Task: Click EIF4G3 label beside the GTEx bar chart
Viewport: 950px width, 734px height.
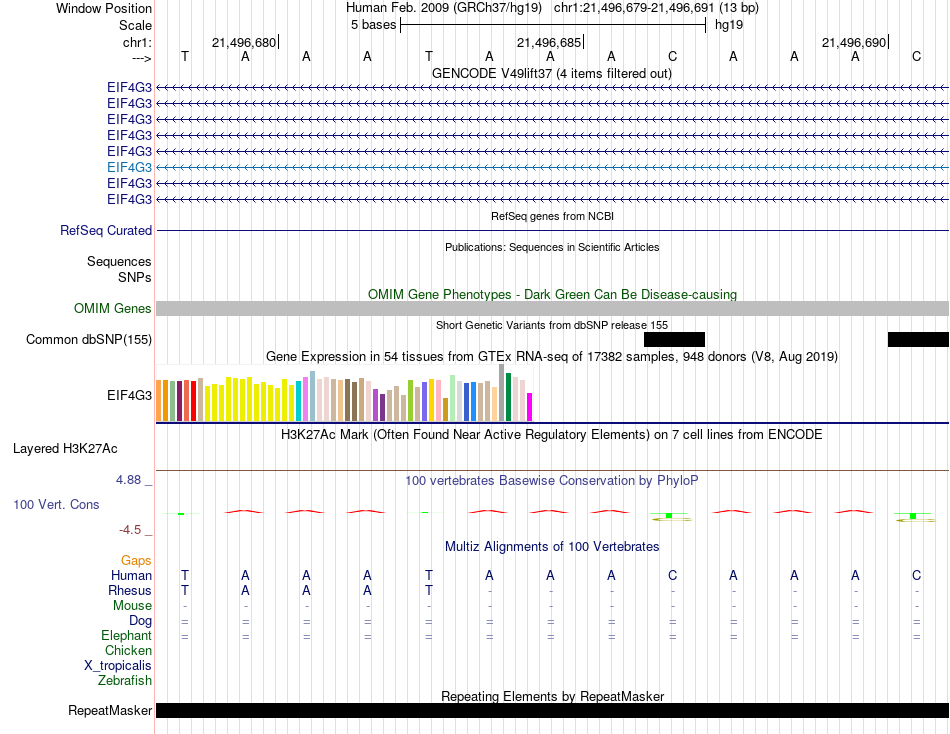Action: tap(129, 395)
